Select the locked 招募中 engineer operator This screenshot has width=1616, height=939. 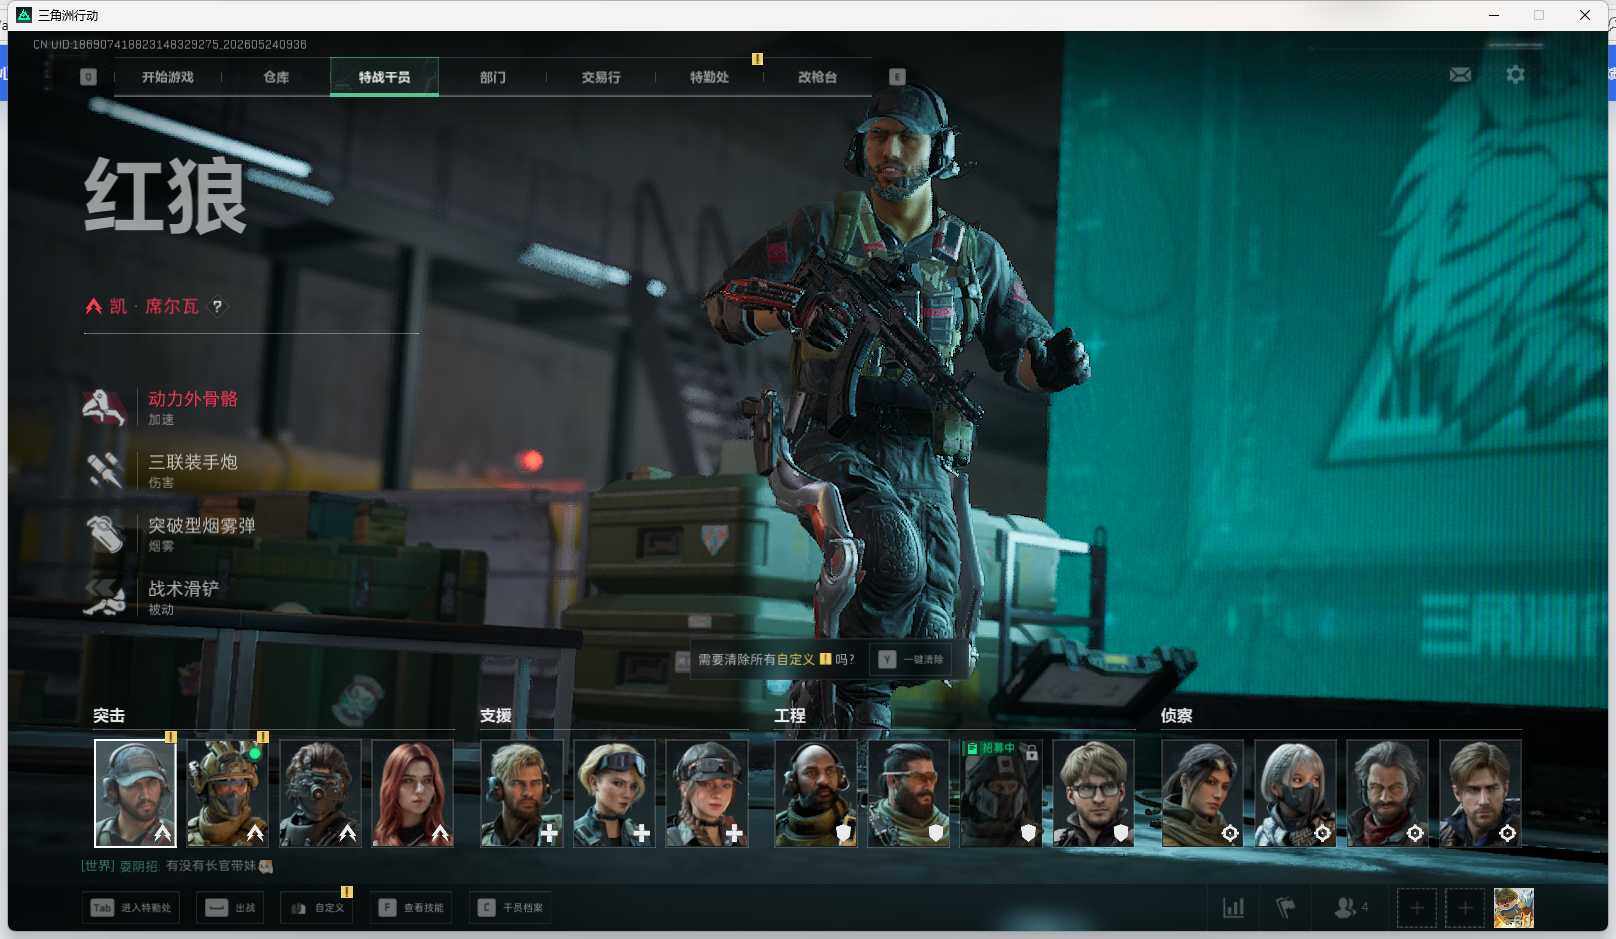1001,793
